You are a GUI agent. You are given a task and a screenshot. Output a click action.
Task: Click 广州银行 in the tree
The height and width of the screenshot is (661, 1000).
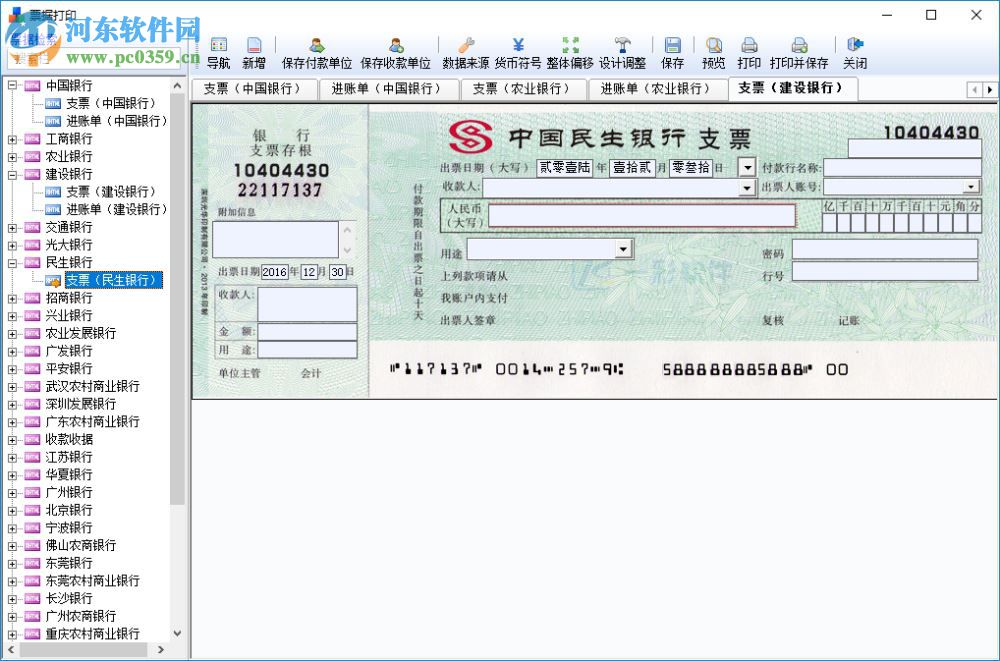click(70, 493)
